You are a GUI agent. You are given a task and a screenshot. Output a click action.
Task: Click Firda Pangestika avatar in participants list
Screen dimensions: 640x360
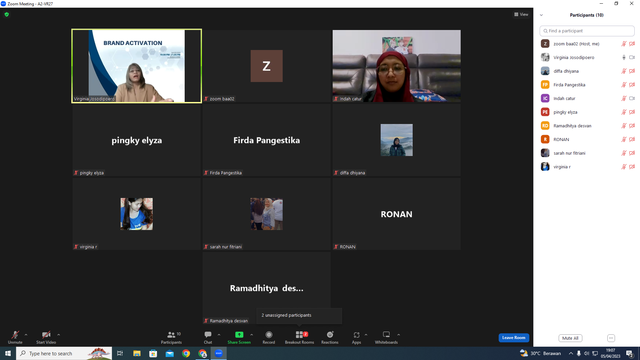pos(545,84)
